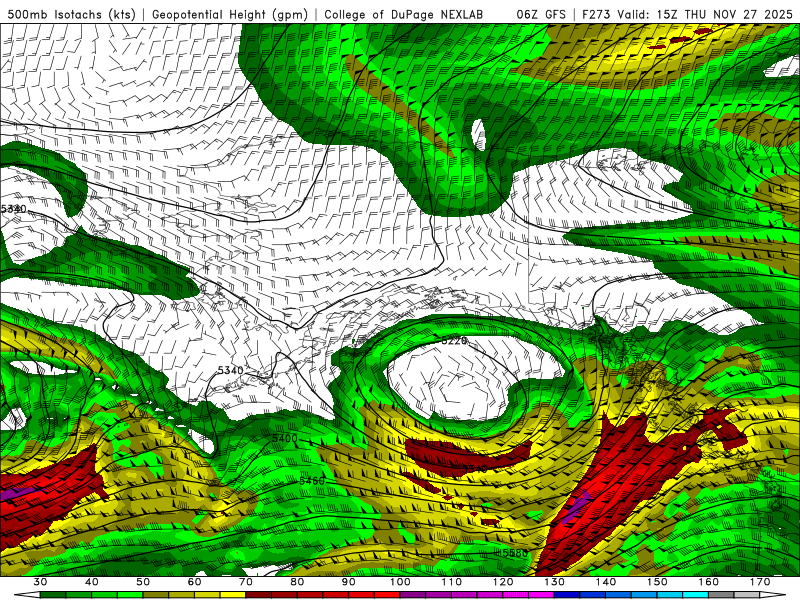Viewport: 800px width, 600px height.
Task: Click the 'Geopotential Height (gpm)' header label
Action: 230,14
